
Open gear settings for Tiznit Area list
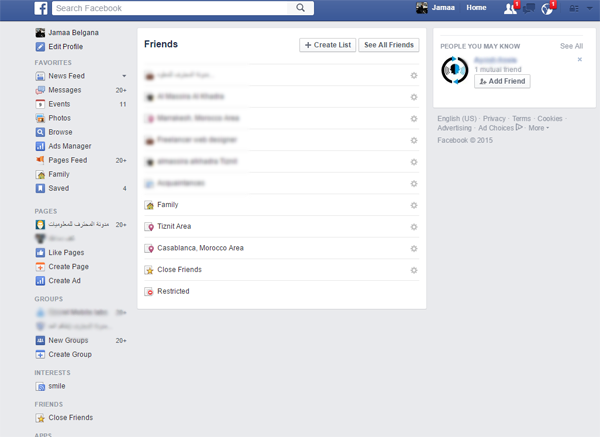point(414,227)
